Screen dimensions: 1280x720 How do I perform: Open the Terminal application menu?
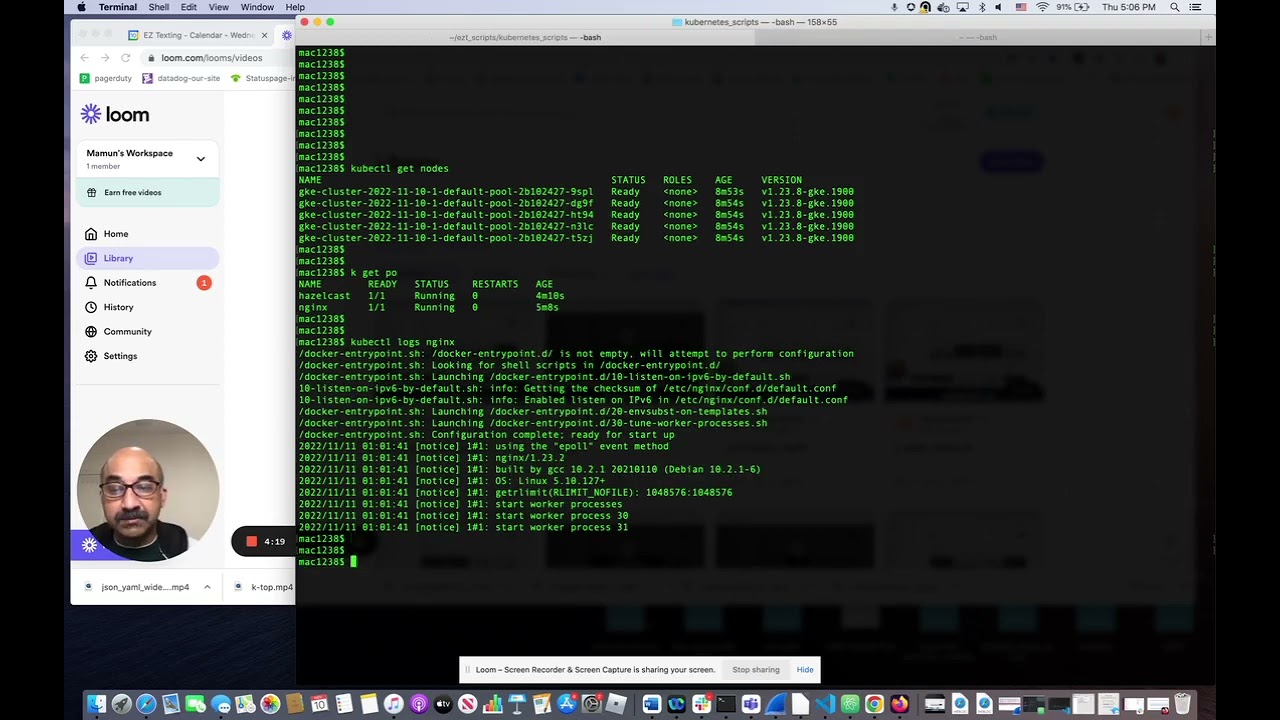118,7
